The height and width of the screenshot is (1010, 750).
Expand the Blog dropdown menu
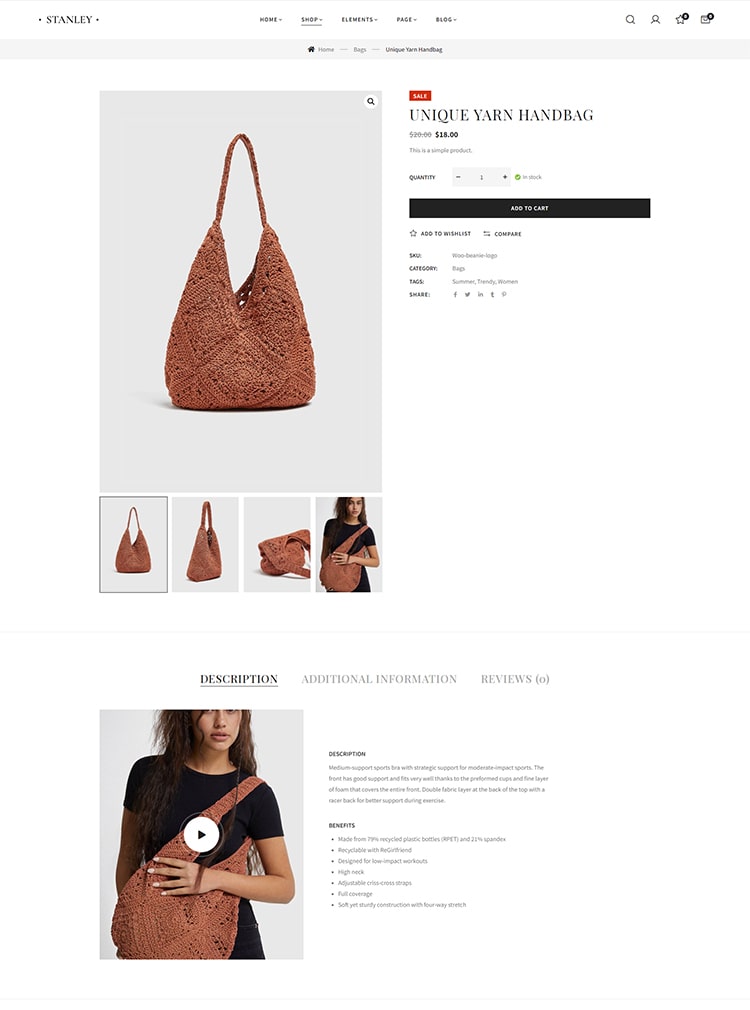click(x=446, y=20)
